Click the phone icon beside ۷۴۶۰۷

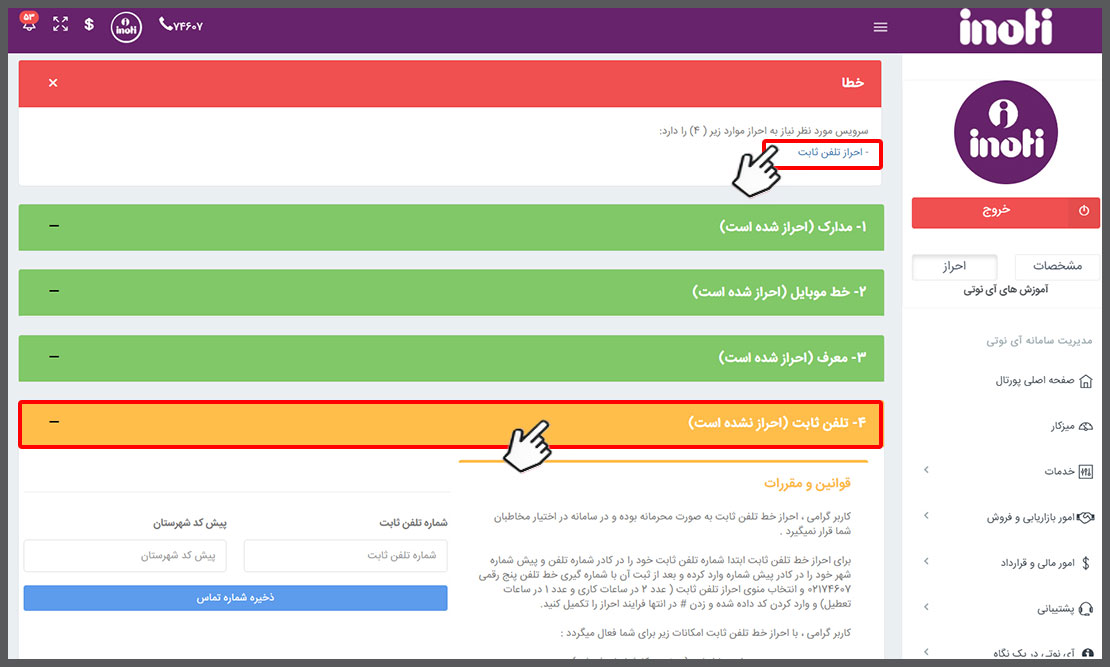click(165, 25)
